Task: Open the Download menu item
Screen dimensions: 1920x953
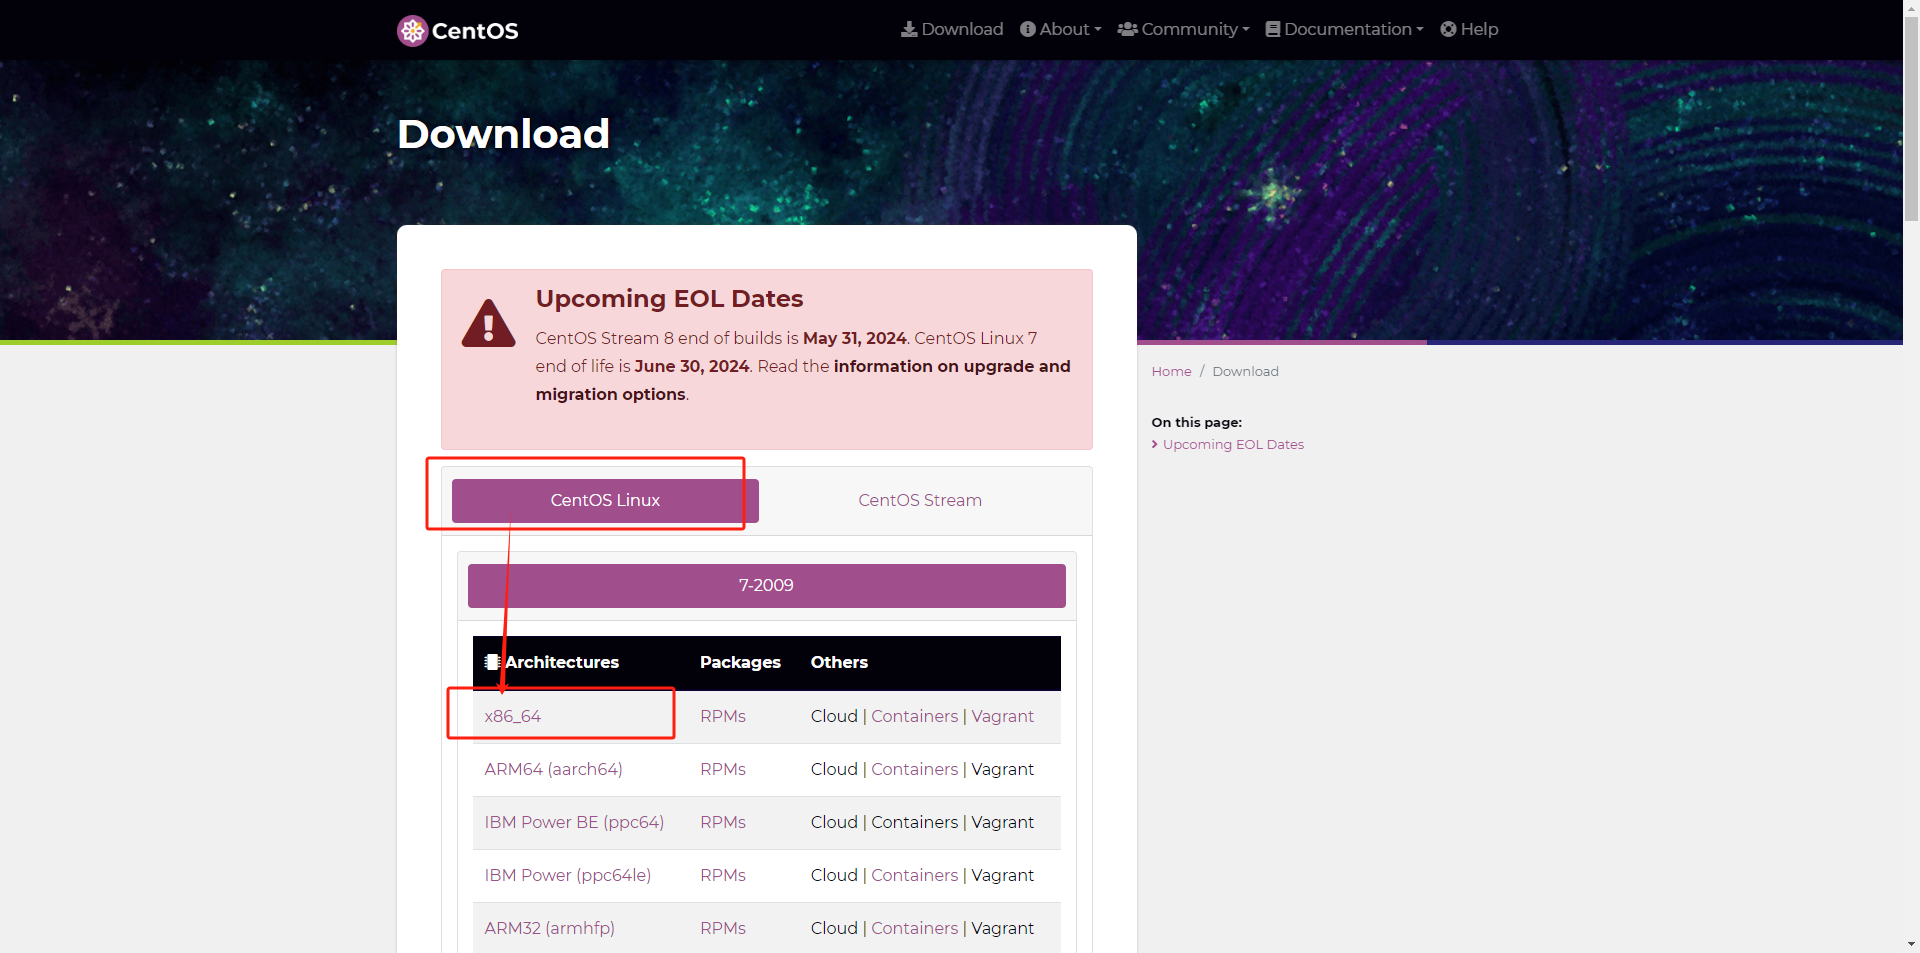Action: 952,30
